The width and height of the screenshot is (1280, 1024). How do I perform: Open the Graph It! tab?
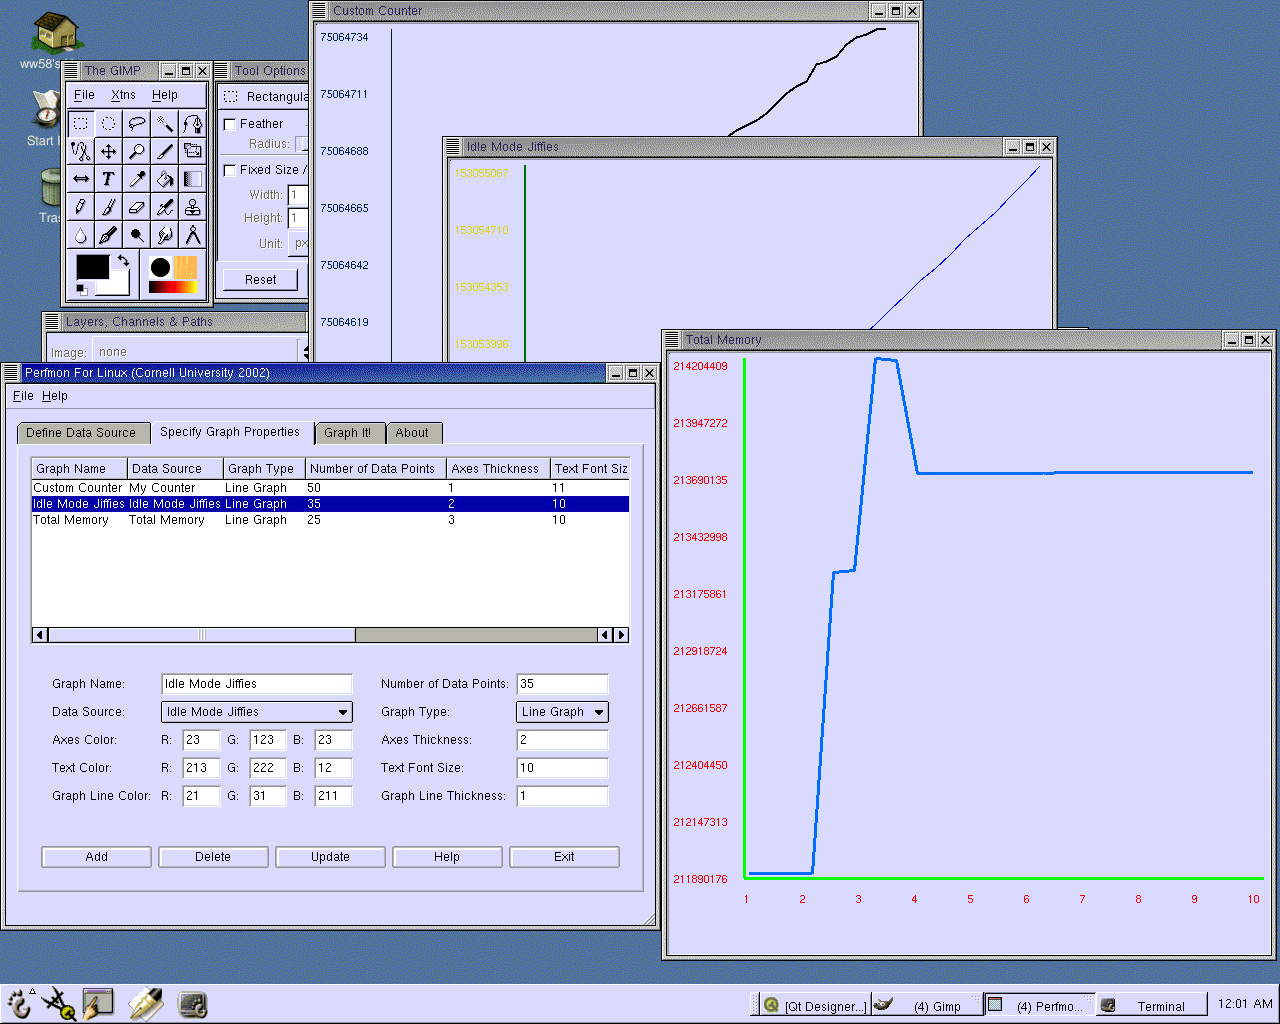[348, 433]
